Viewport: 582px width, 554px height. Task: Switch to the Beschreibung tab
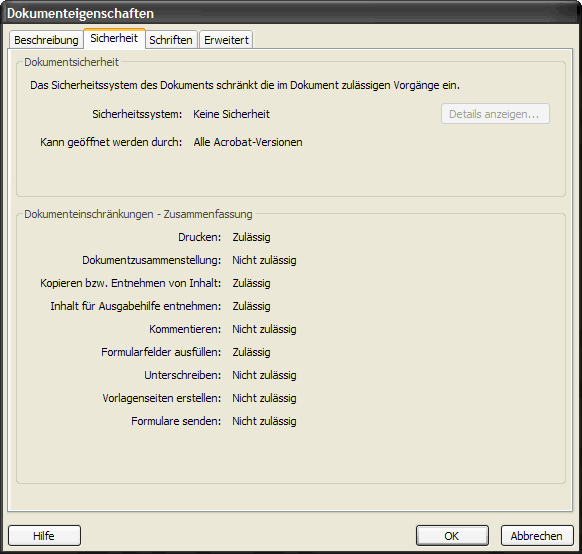(x=46, y=40)
